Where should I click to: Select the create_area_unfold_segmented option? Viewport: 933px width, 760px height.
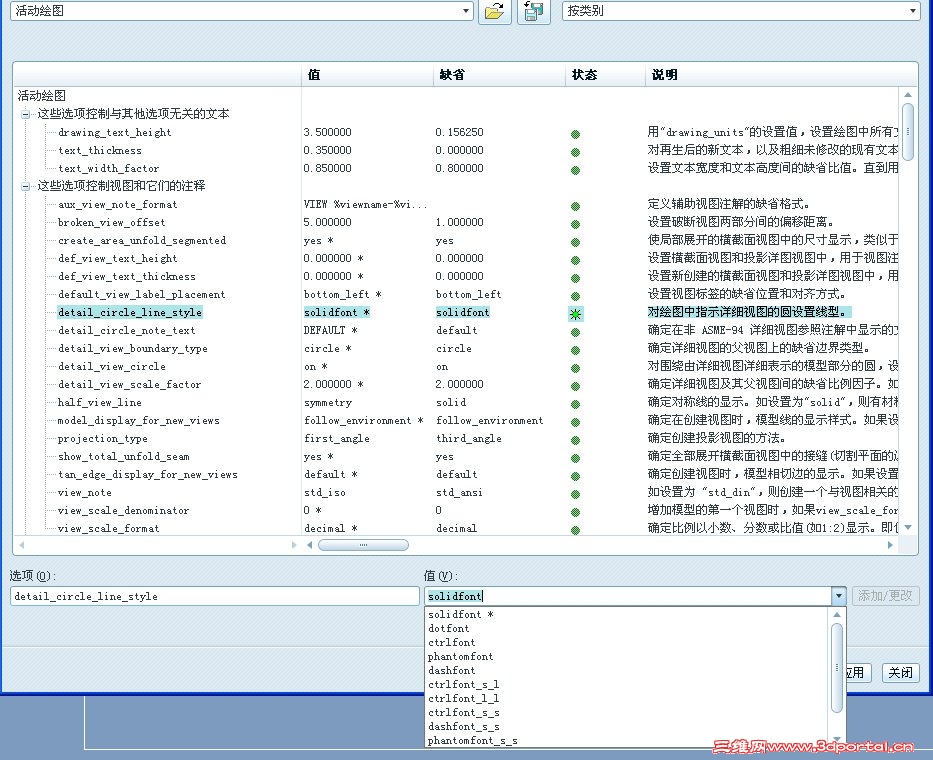[142, 240]
